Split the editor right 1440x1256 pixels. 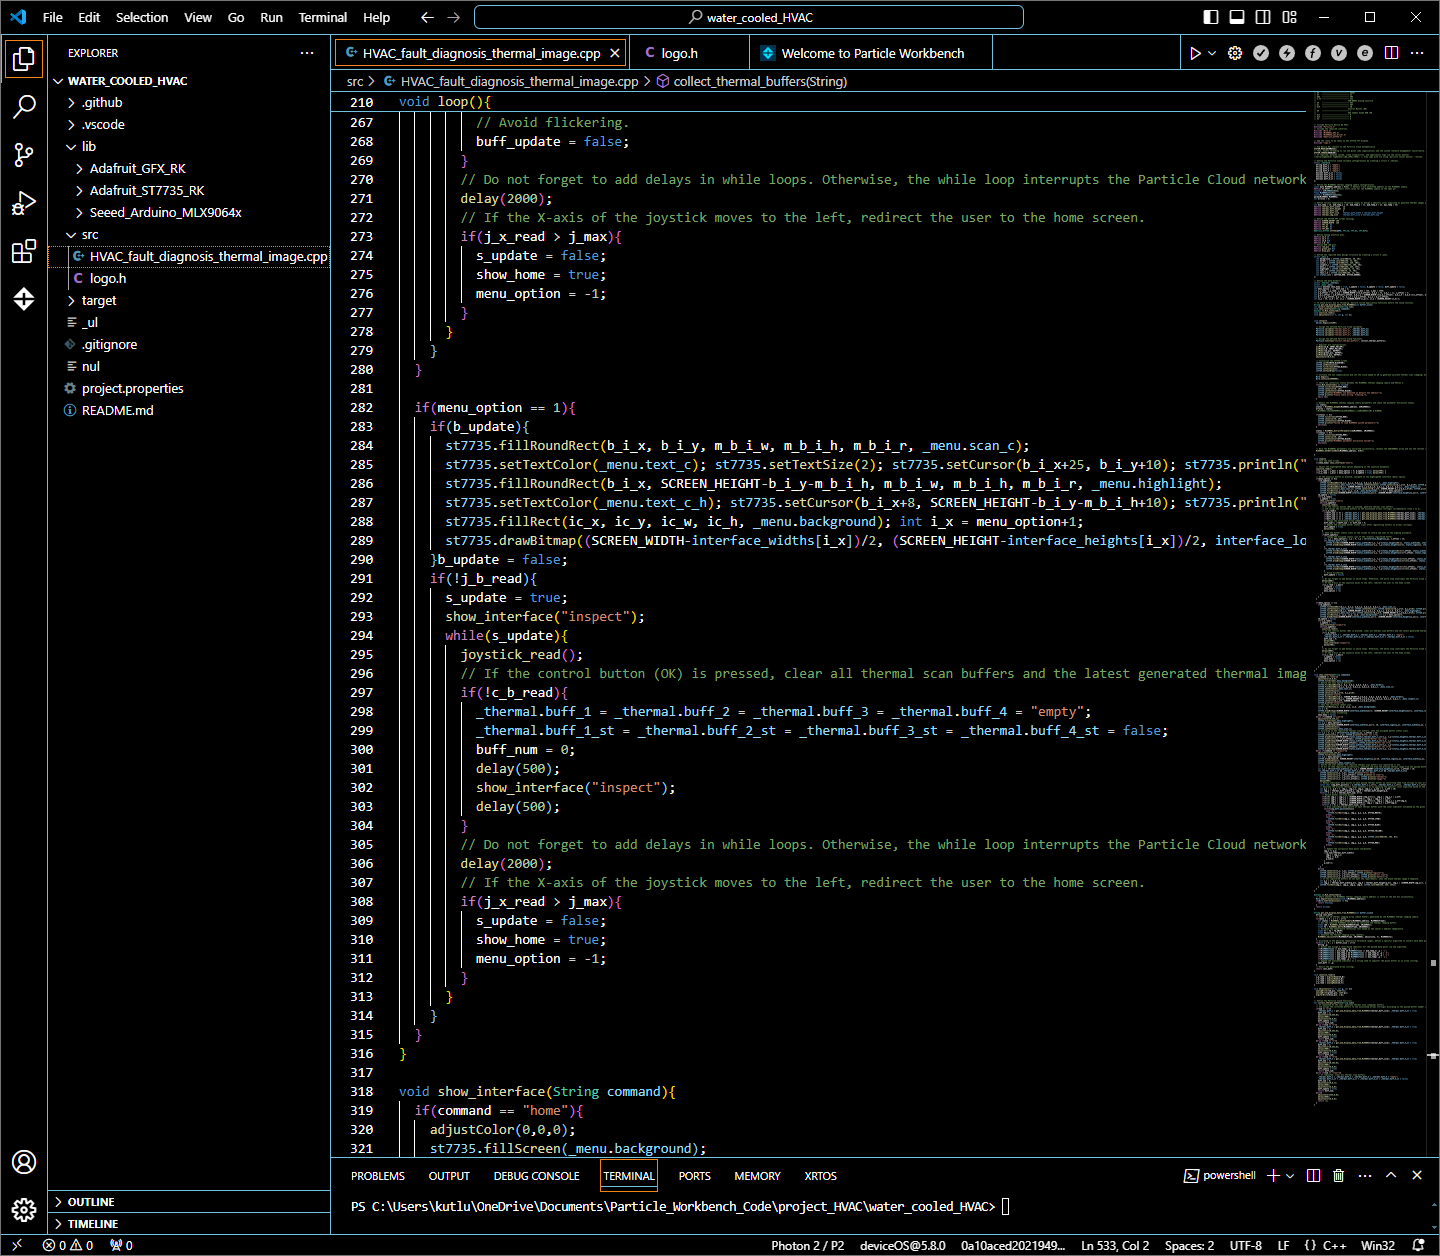pyautogui.click(x=1391, y=53)
